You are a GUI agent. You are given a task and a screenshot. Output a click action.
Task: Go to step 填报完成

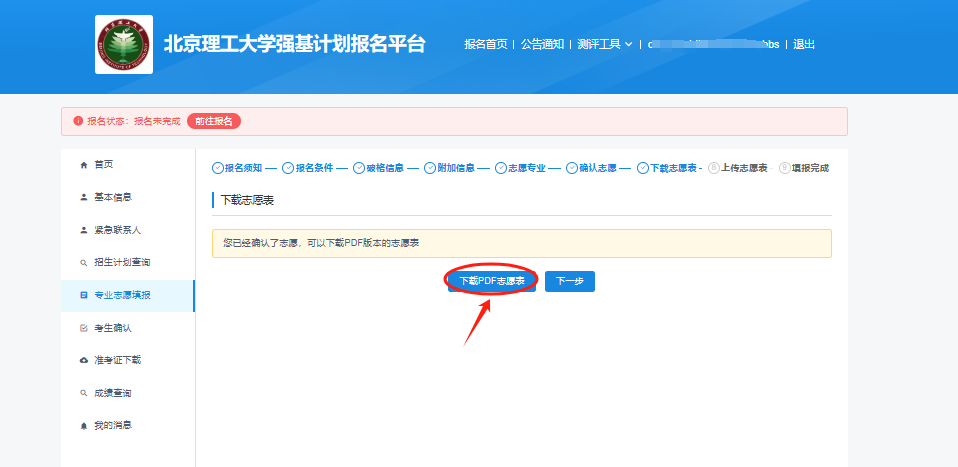point(811,168)
